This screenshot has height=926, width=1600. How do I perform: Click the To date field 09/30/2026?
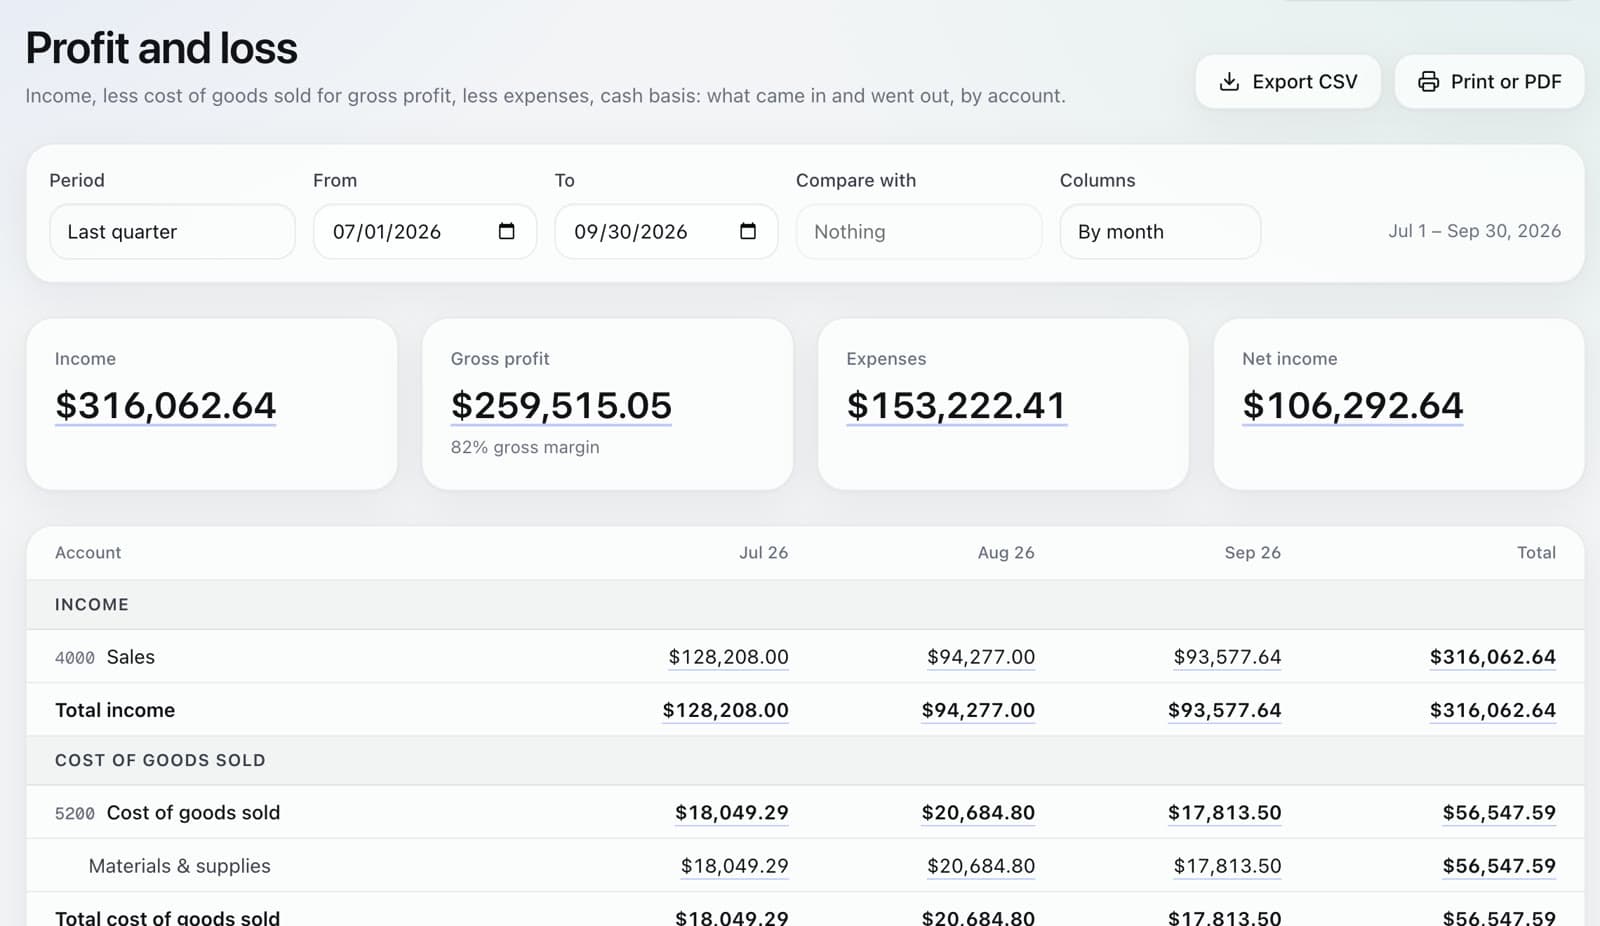coord(666,232)
